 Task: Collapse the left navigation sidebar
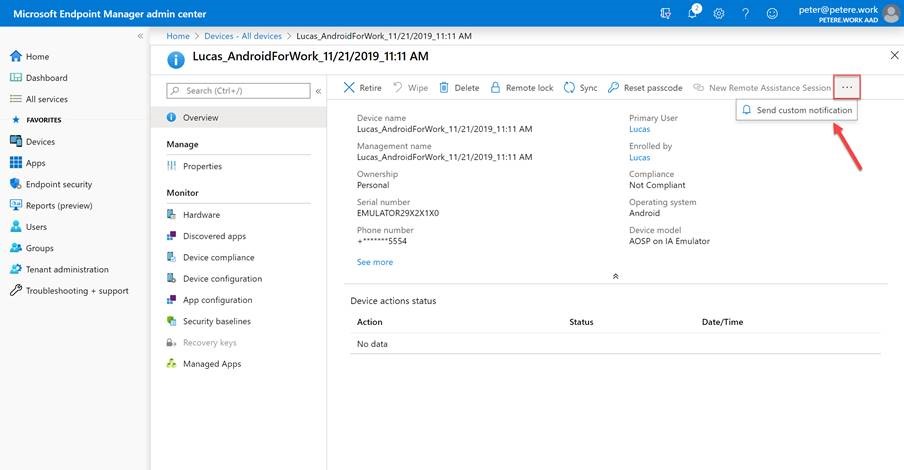tap(140, 36)
